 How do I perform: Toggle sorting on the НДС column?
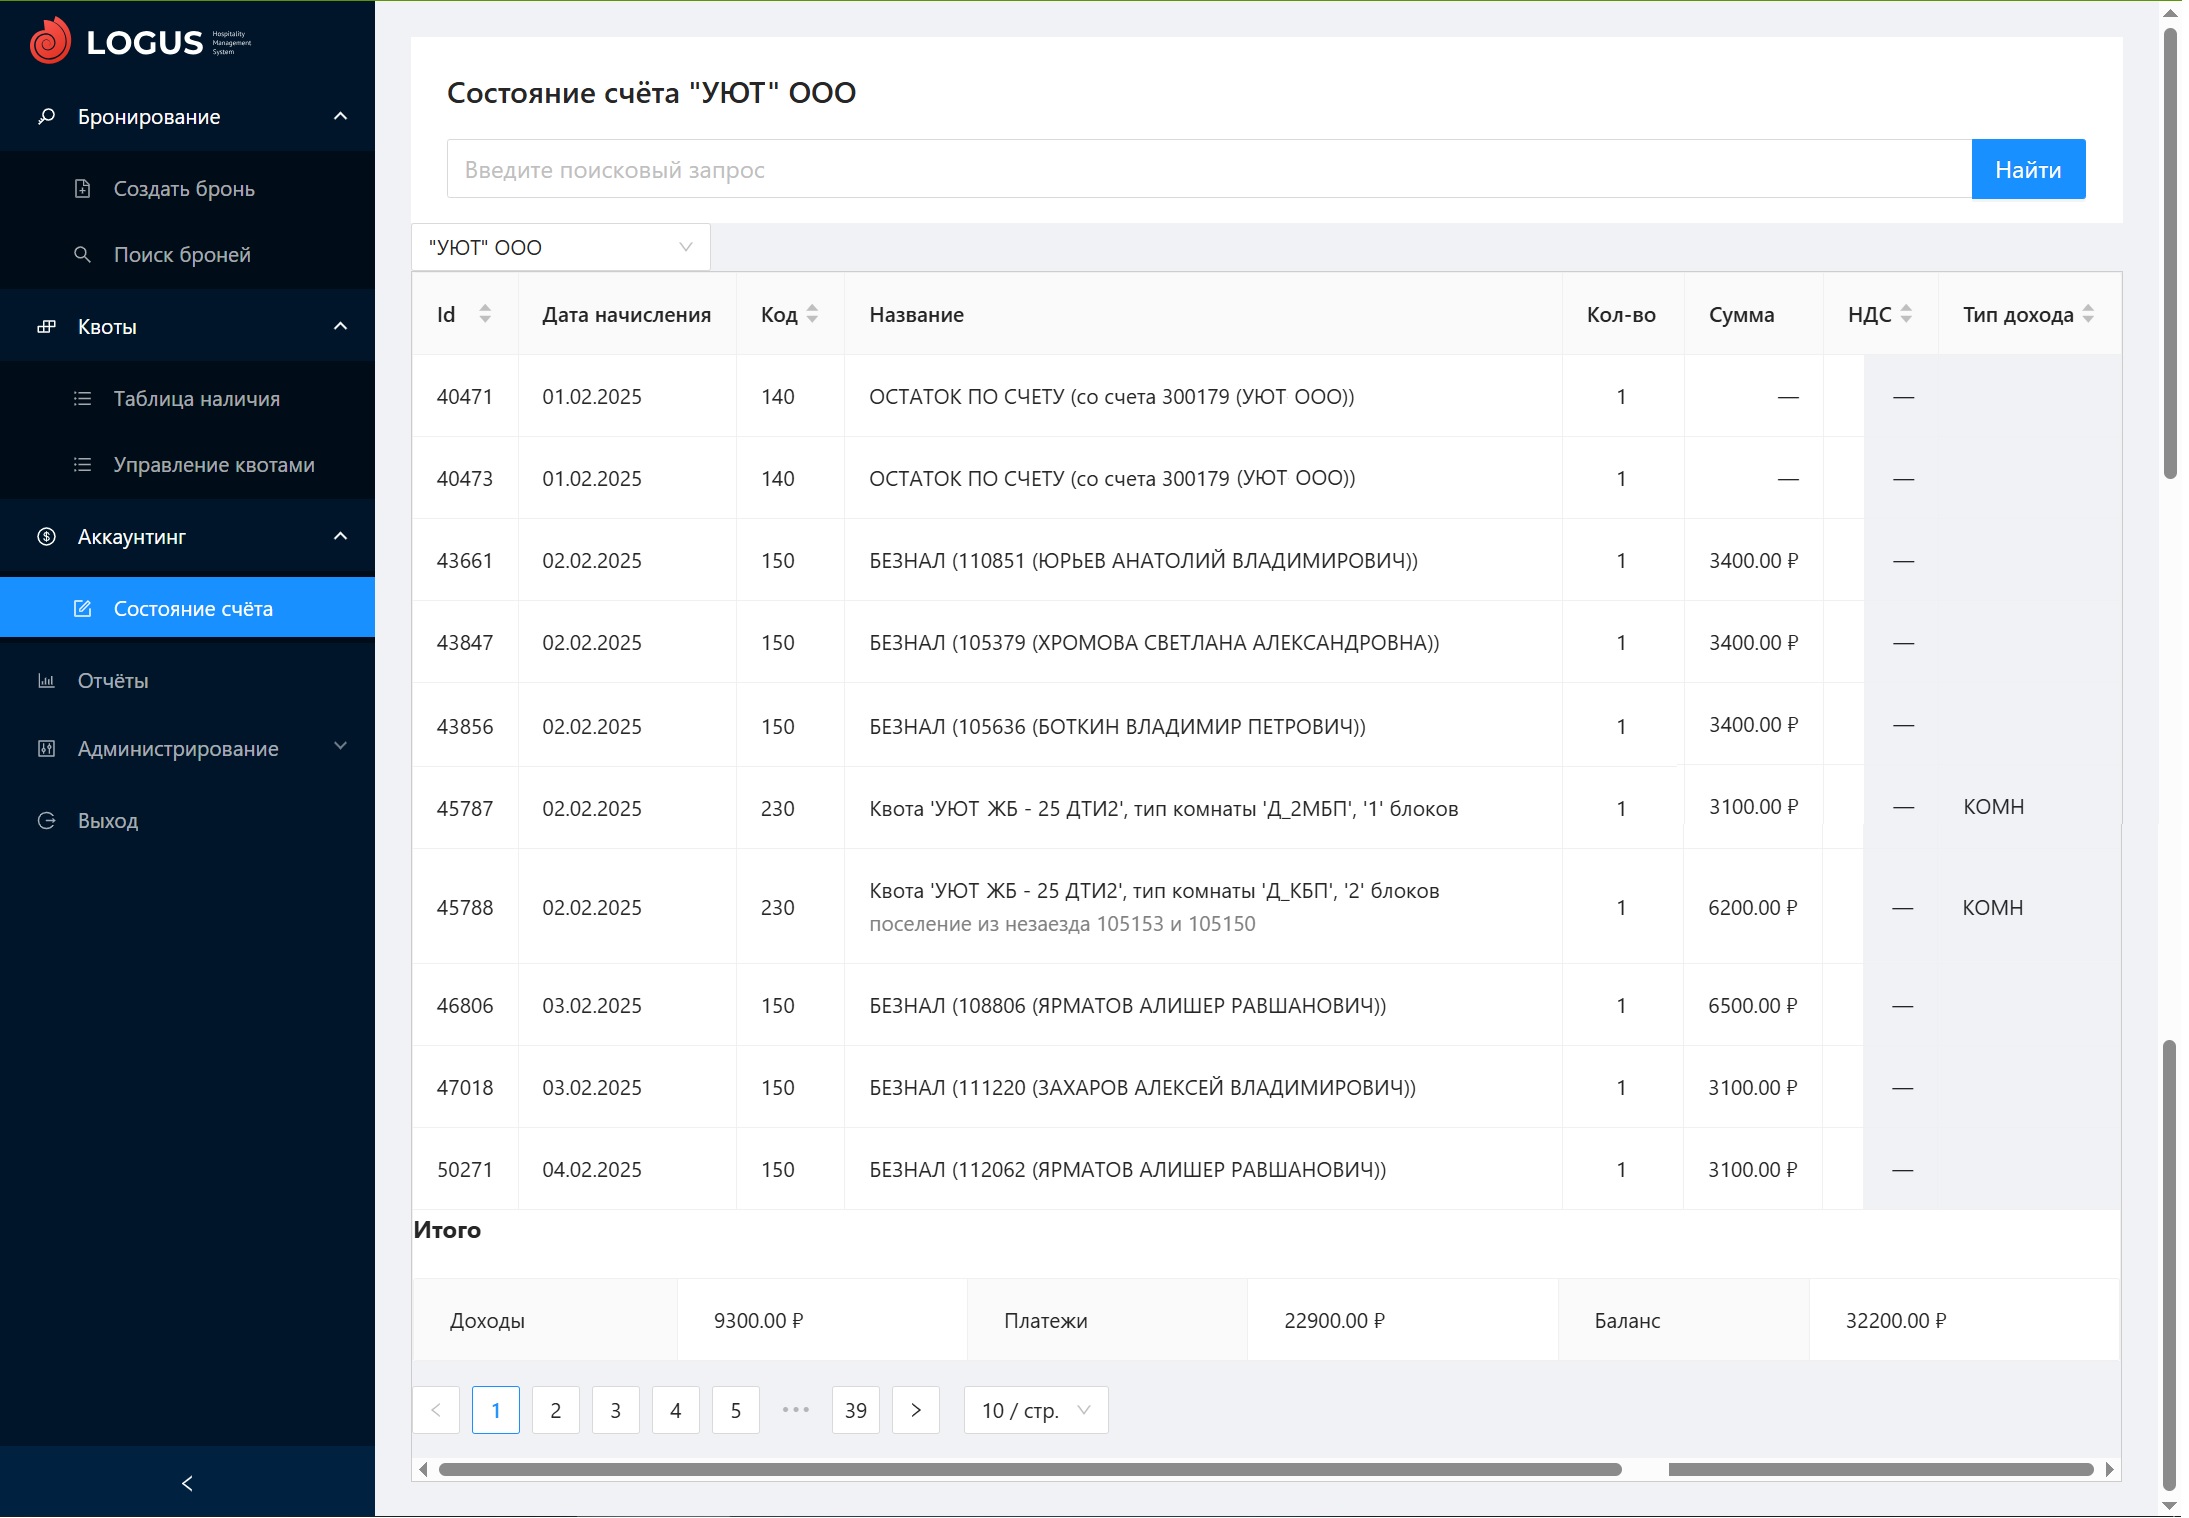point(1906,314)
